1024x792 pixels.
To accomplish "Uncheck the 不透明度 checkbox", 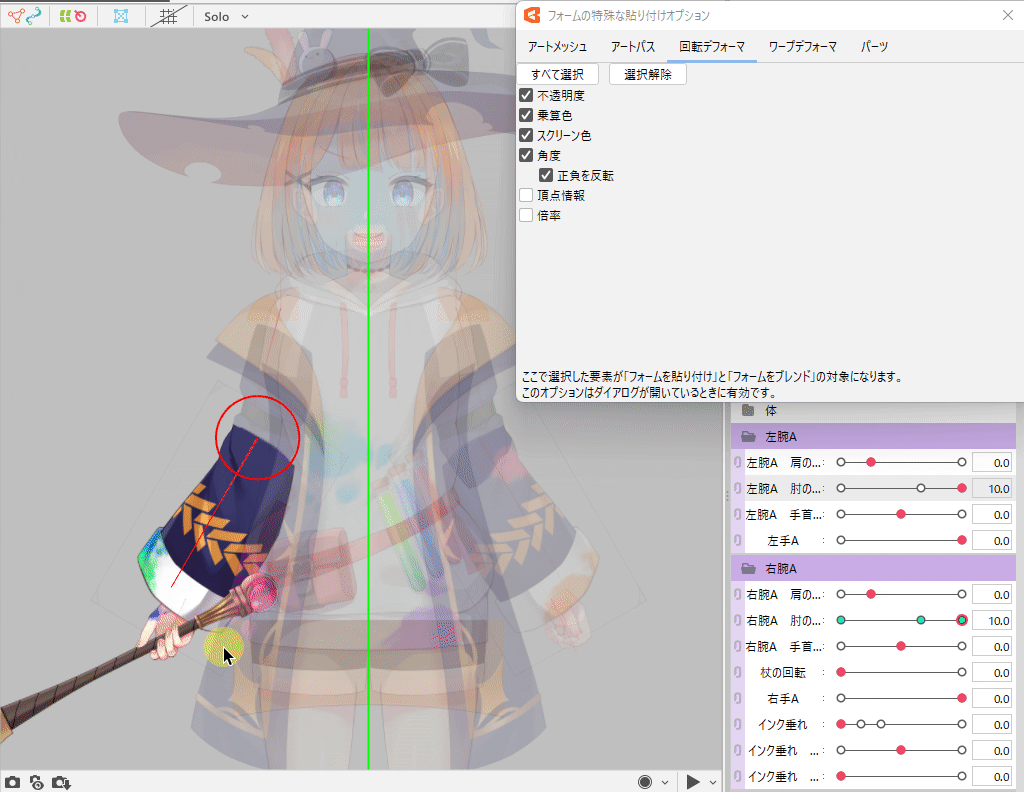I will (x=526, y=96).
